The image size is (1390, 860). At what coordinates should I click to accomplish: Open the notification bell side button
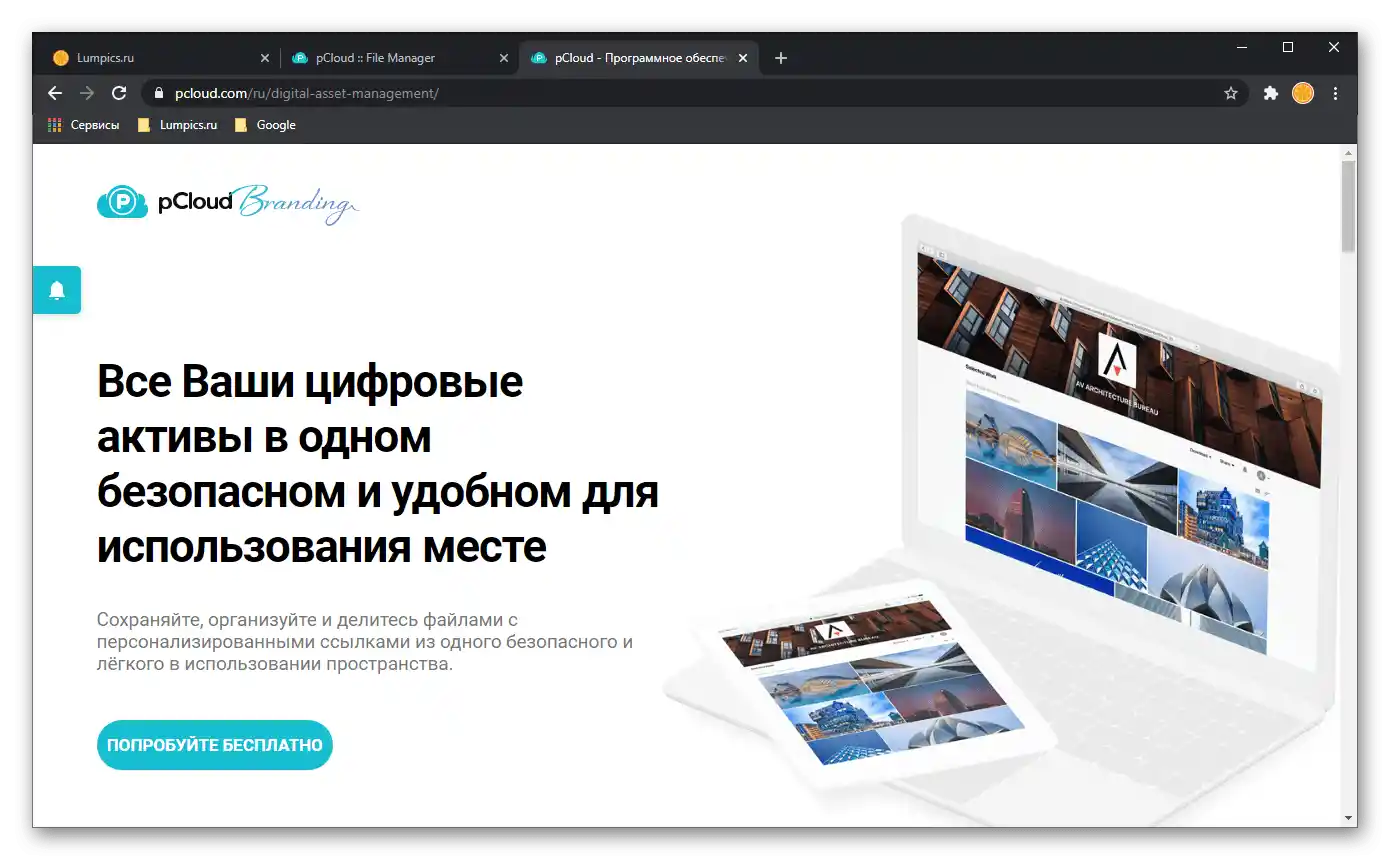[x=57, y=290]
